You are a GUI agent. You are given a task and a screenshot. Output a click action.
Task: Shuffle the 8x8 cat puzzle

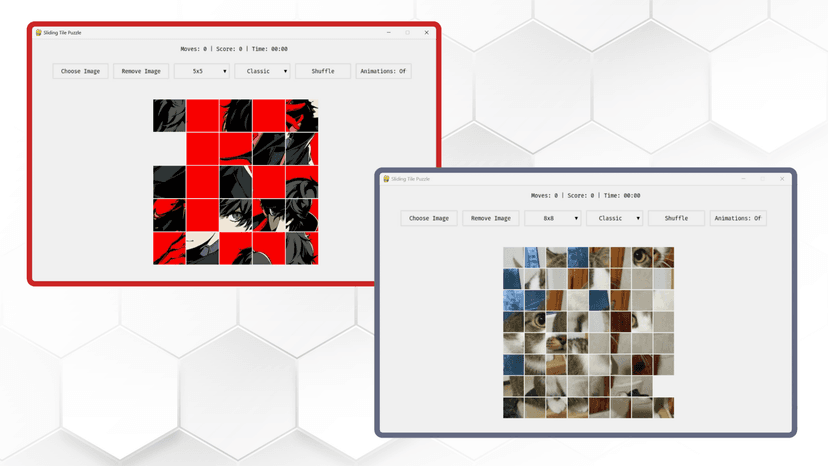pyautogui.click(x=676, y=218)
